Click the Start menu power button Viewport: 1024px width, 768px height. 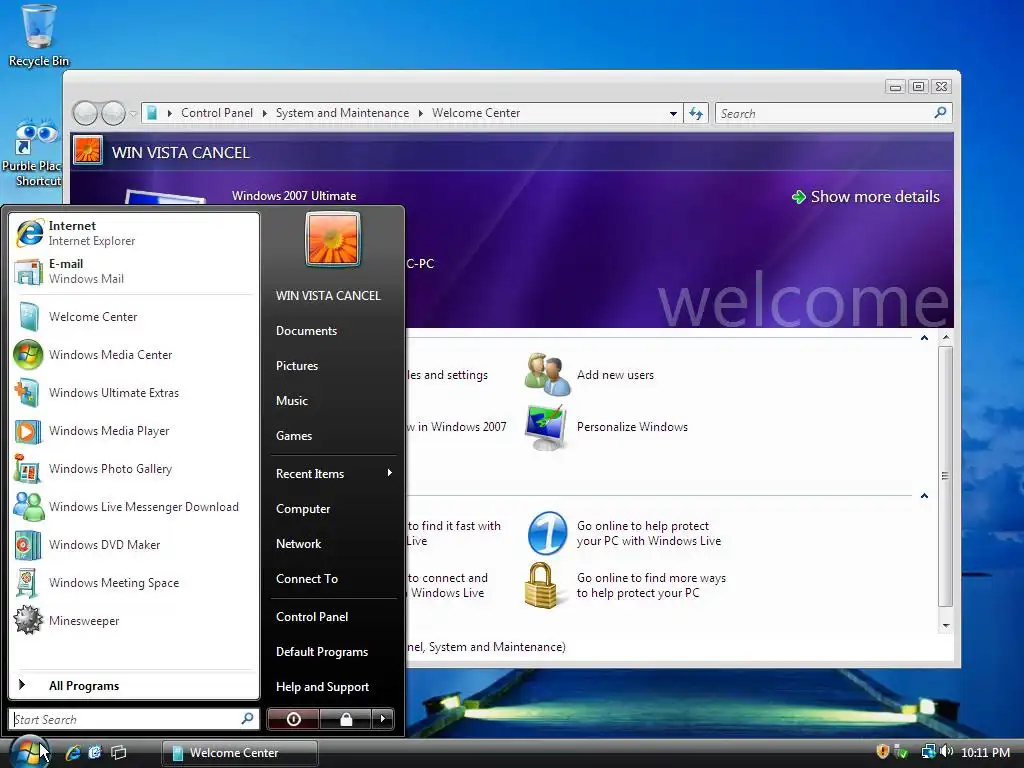[294, 719]
